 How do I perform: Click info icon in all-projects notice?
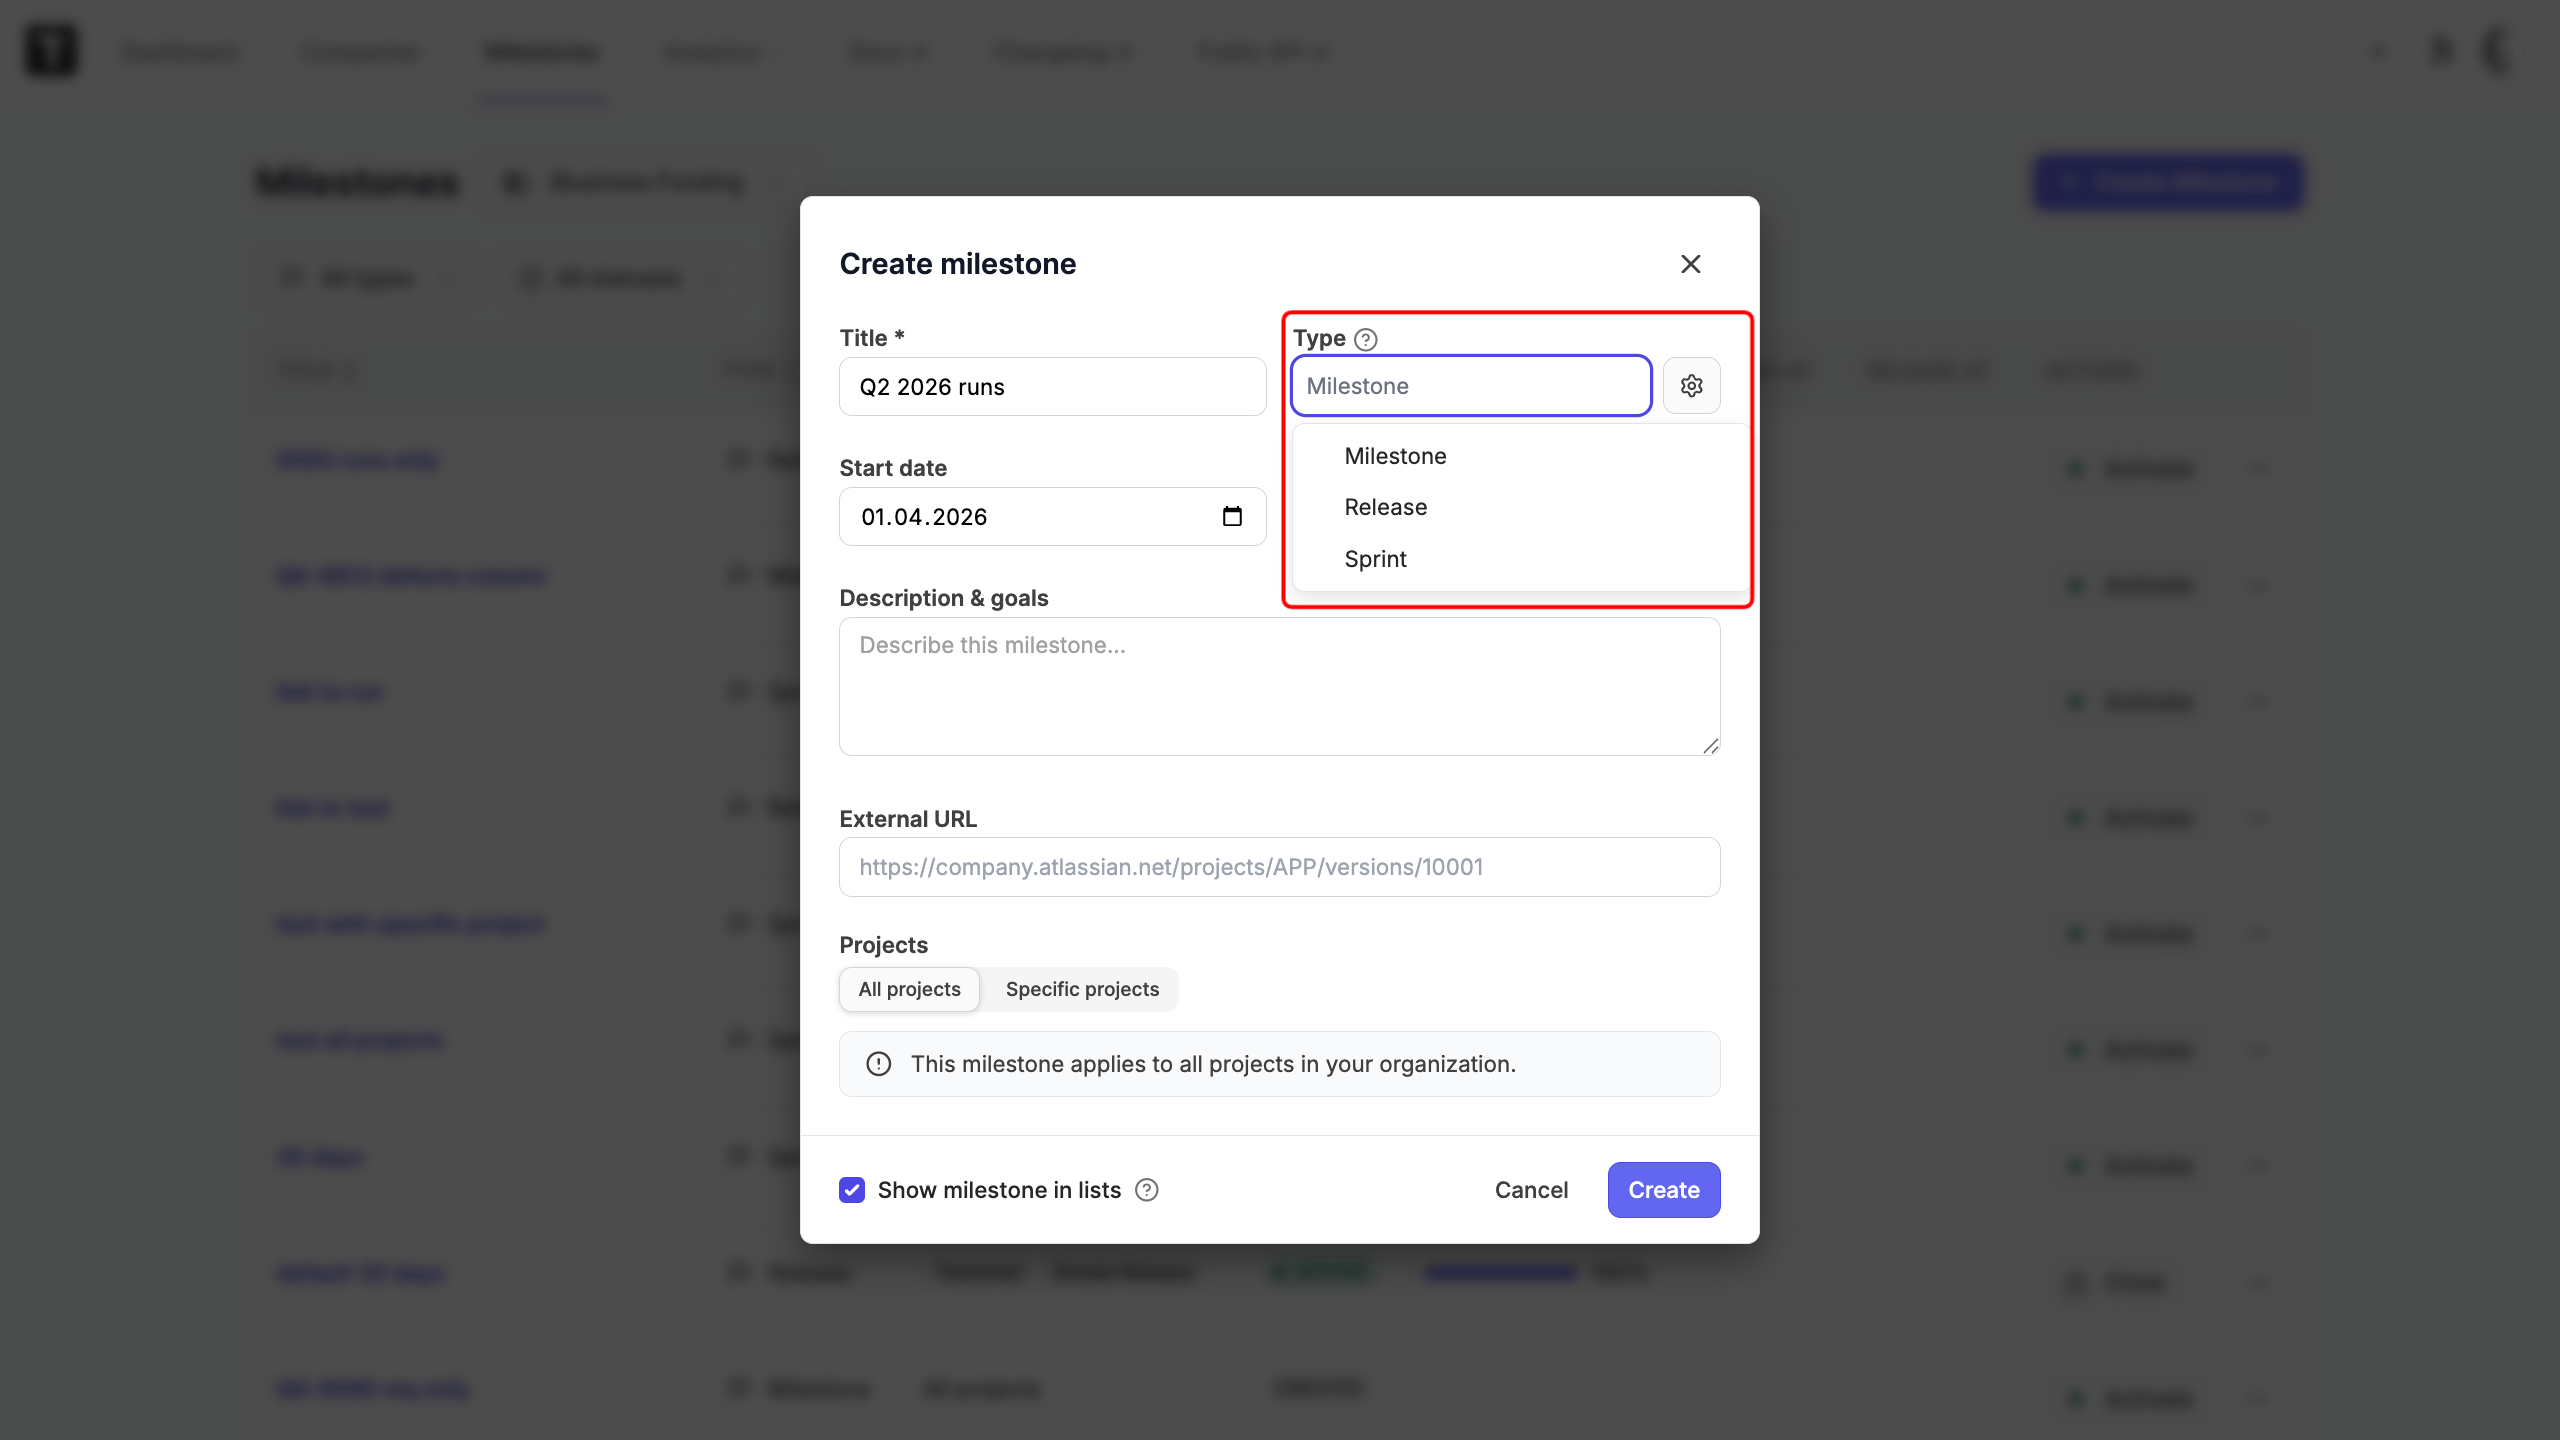click(x=878, y=1064)
